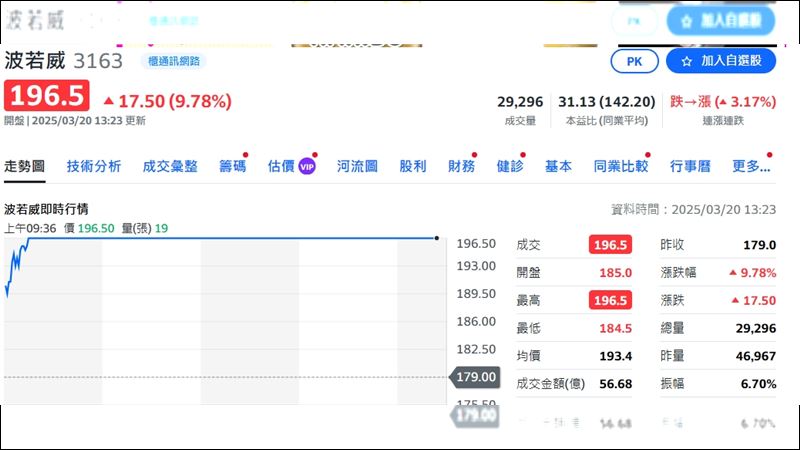Screen dimensions: 800x450
Task: Click the 189.50 axis label
Action: tap(476, 294)
